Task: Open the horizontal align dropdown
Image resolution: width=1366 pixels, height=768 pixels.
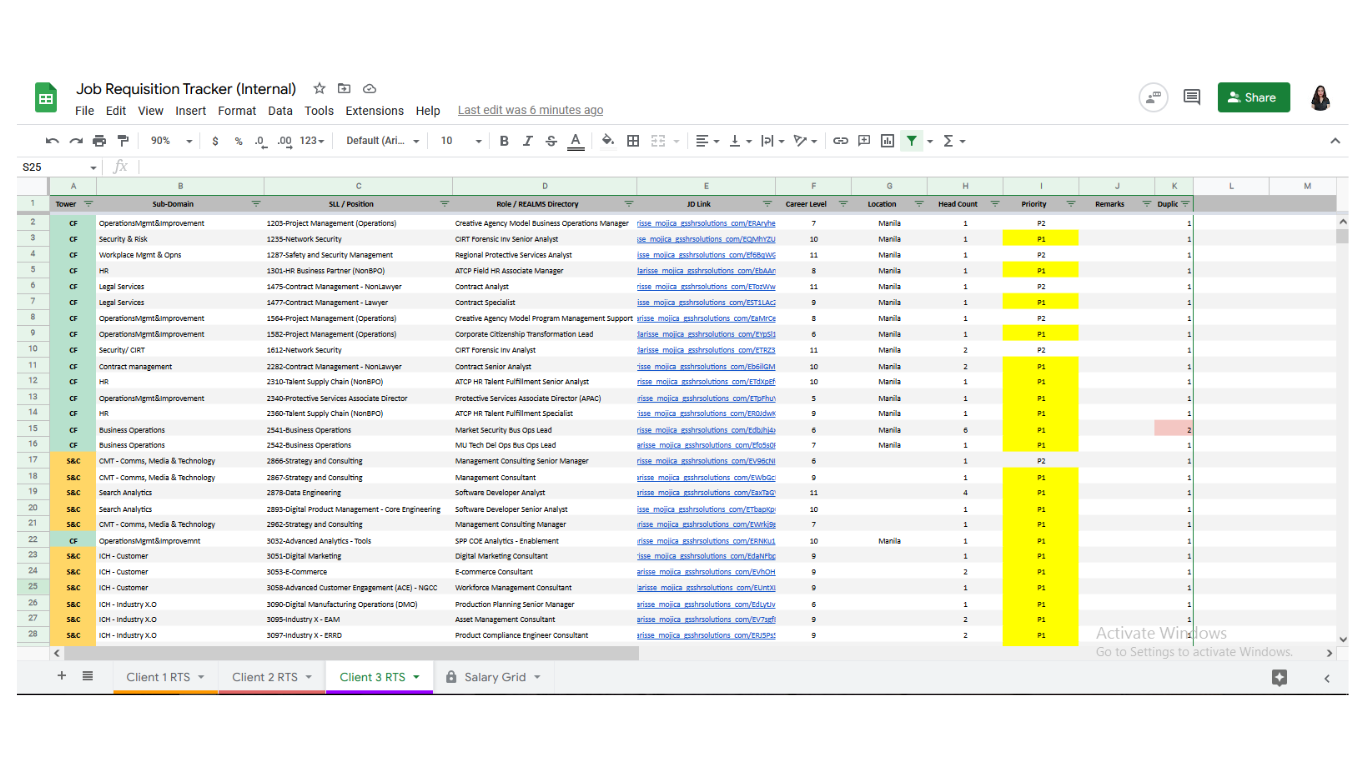Action: tap(707, 141)
